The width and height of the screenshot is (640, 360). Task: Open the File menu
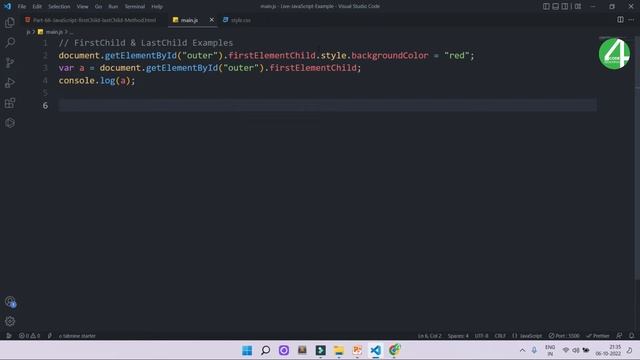pyautogui.click(x=22, y=7)
